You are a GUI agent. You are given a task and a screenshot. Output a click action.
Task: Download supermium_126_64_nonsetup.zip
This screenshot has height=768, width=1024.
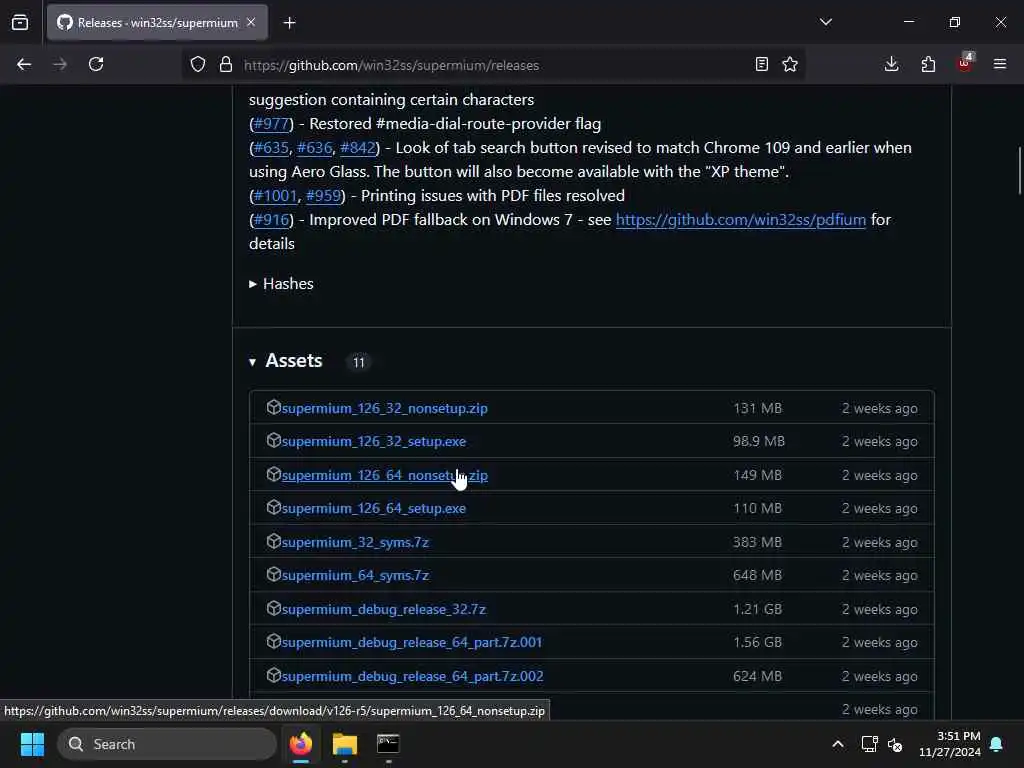click(x=385, y=475)
